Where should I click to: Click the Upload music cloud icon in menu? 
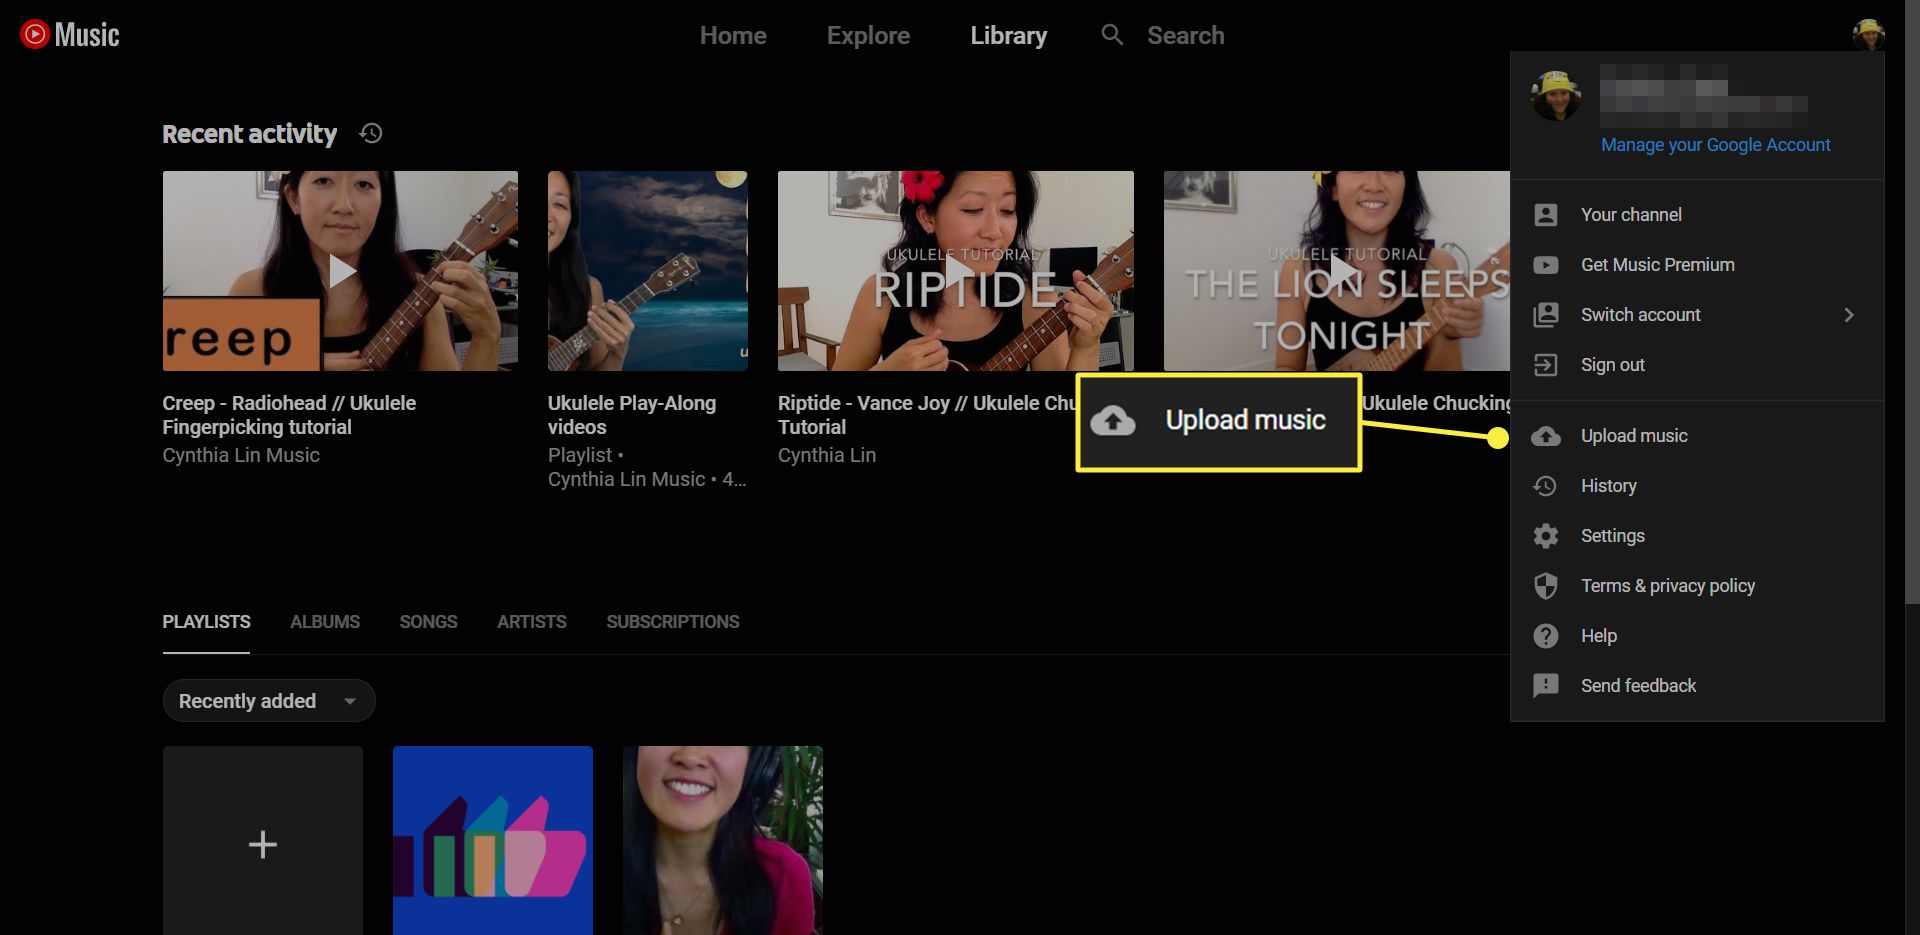1546,436
